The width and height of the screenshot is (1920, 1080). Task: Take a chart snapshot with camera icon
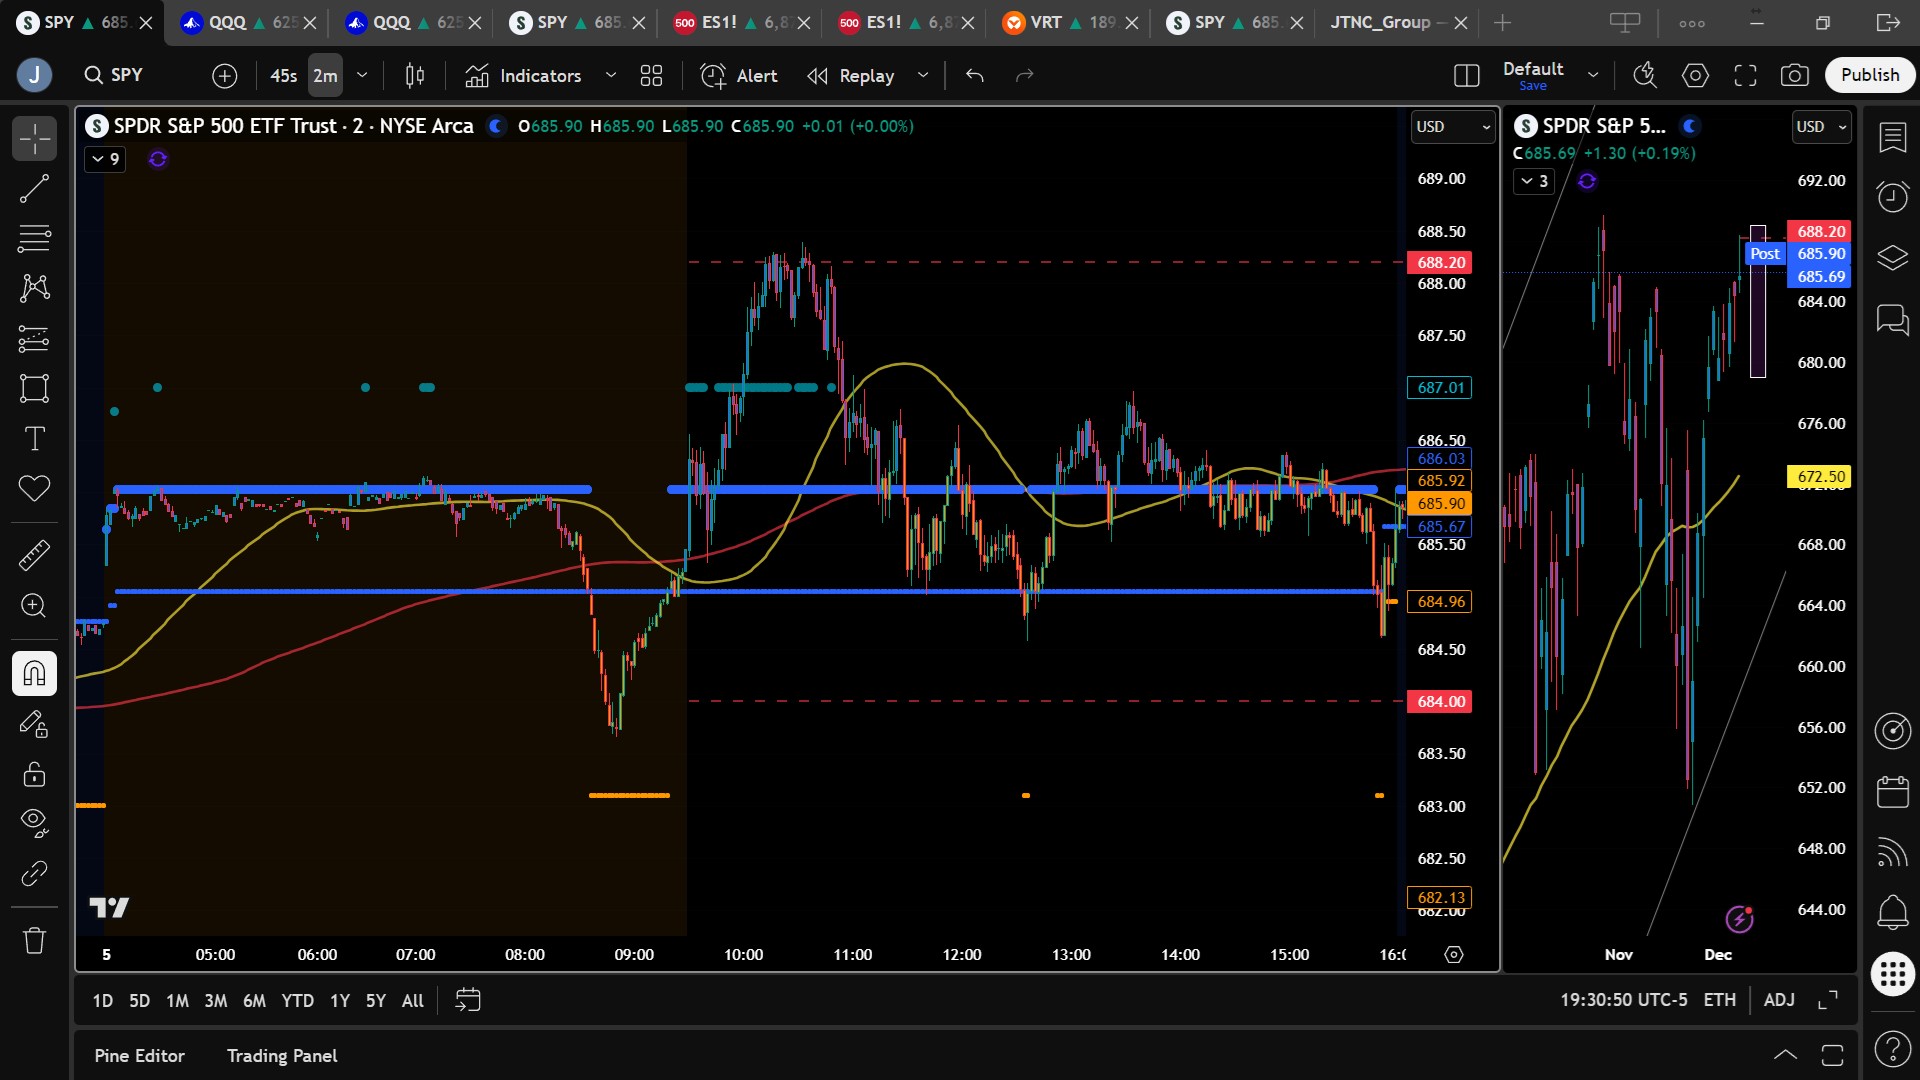click(x=1794, y=75)
